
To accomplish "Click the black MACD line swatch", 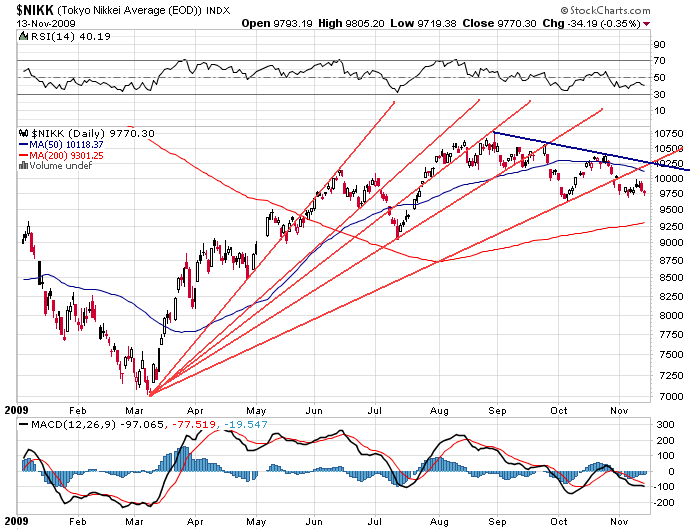I will 24,424.
